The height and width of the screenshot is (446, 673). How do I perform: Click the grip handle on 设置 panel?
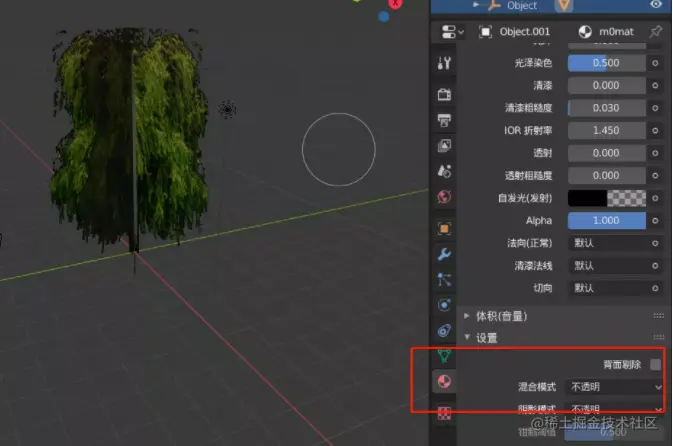coord(658,337)
